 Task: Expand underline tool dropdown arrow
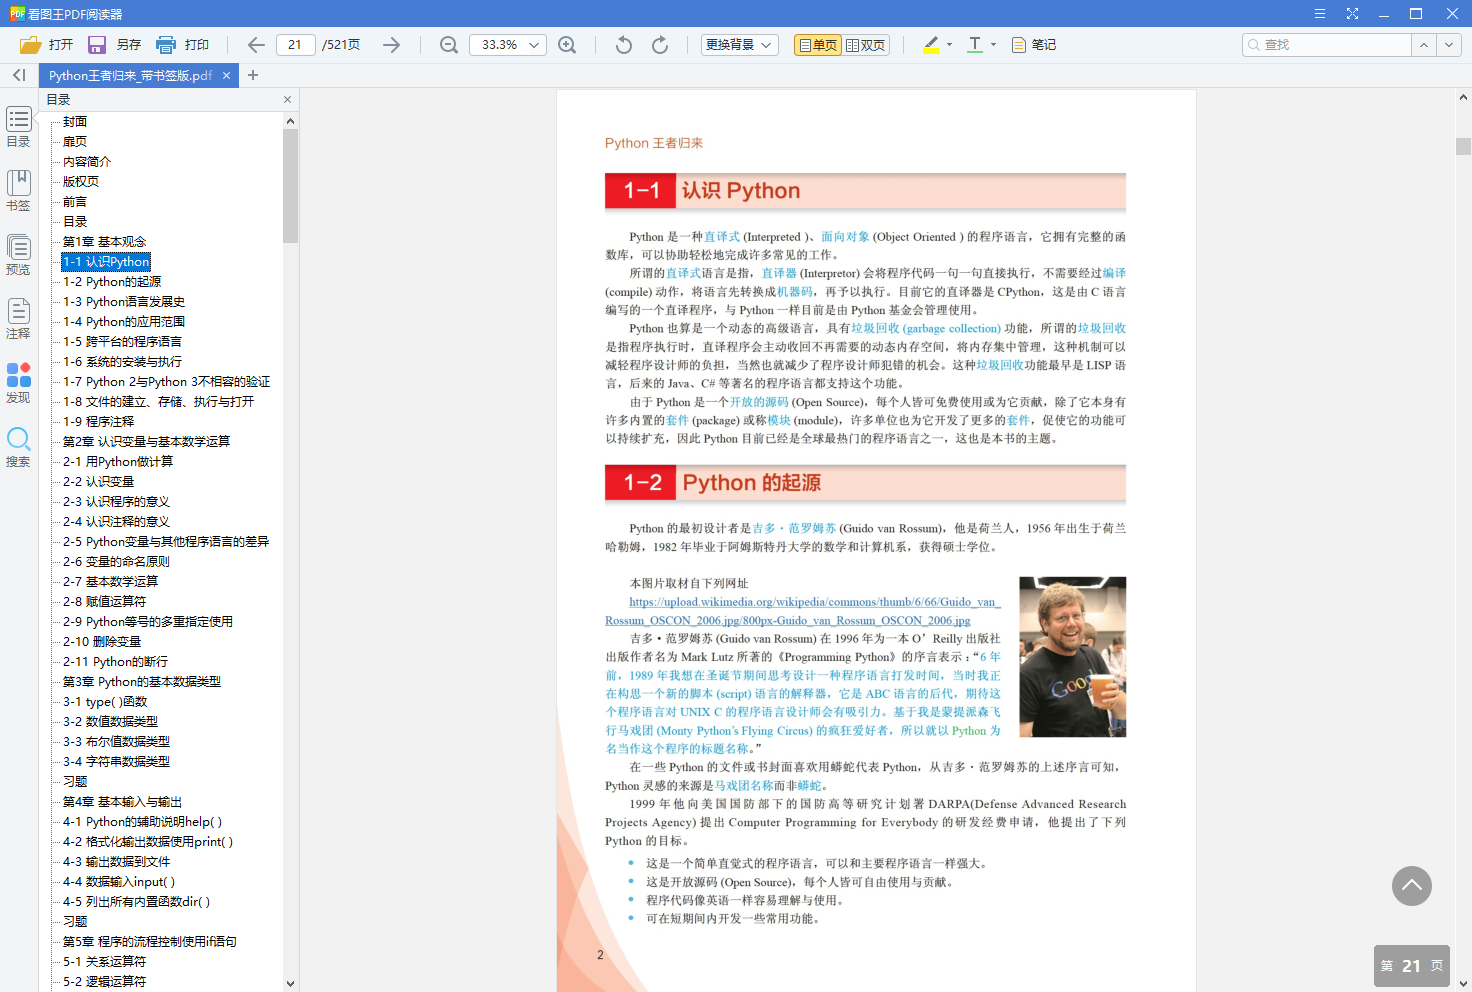click(x=993, y=45)
